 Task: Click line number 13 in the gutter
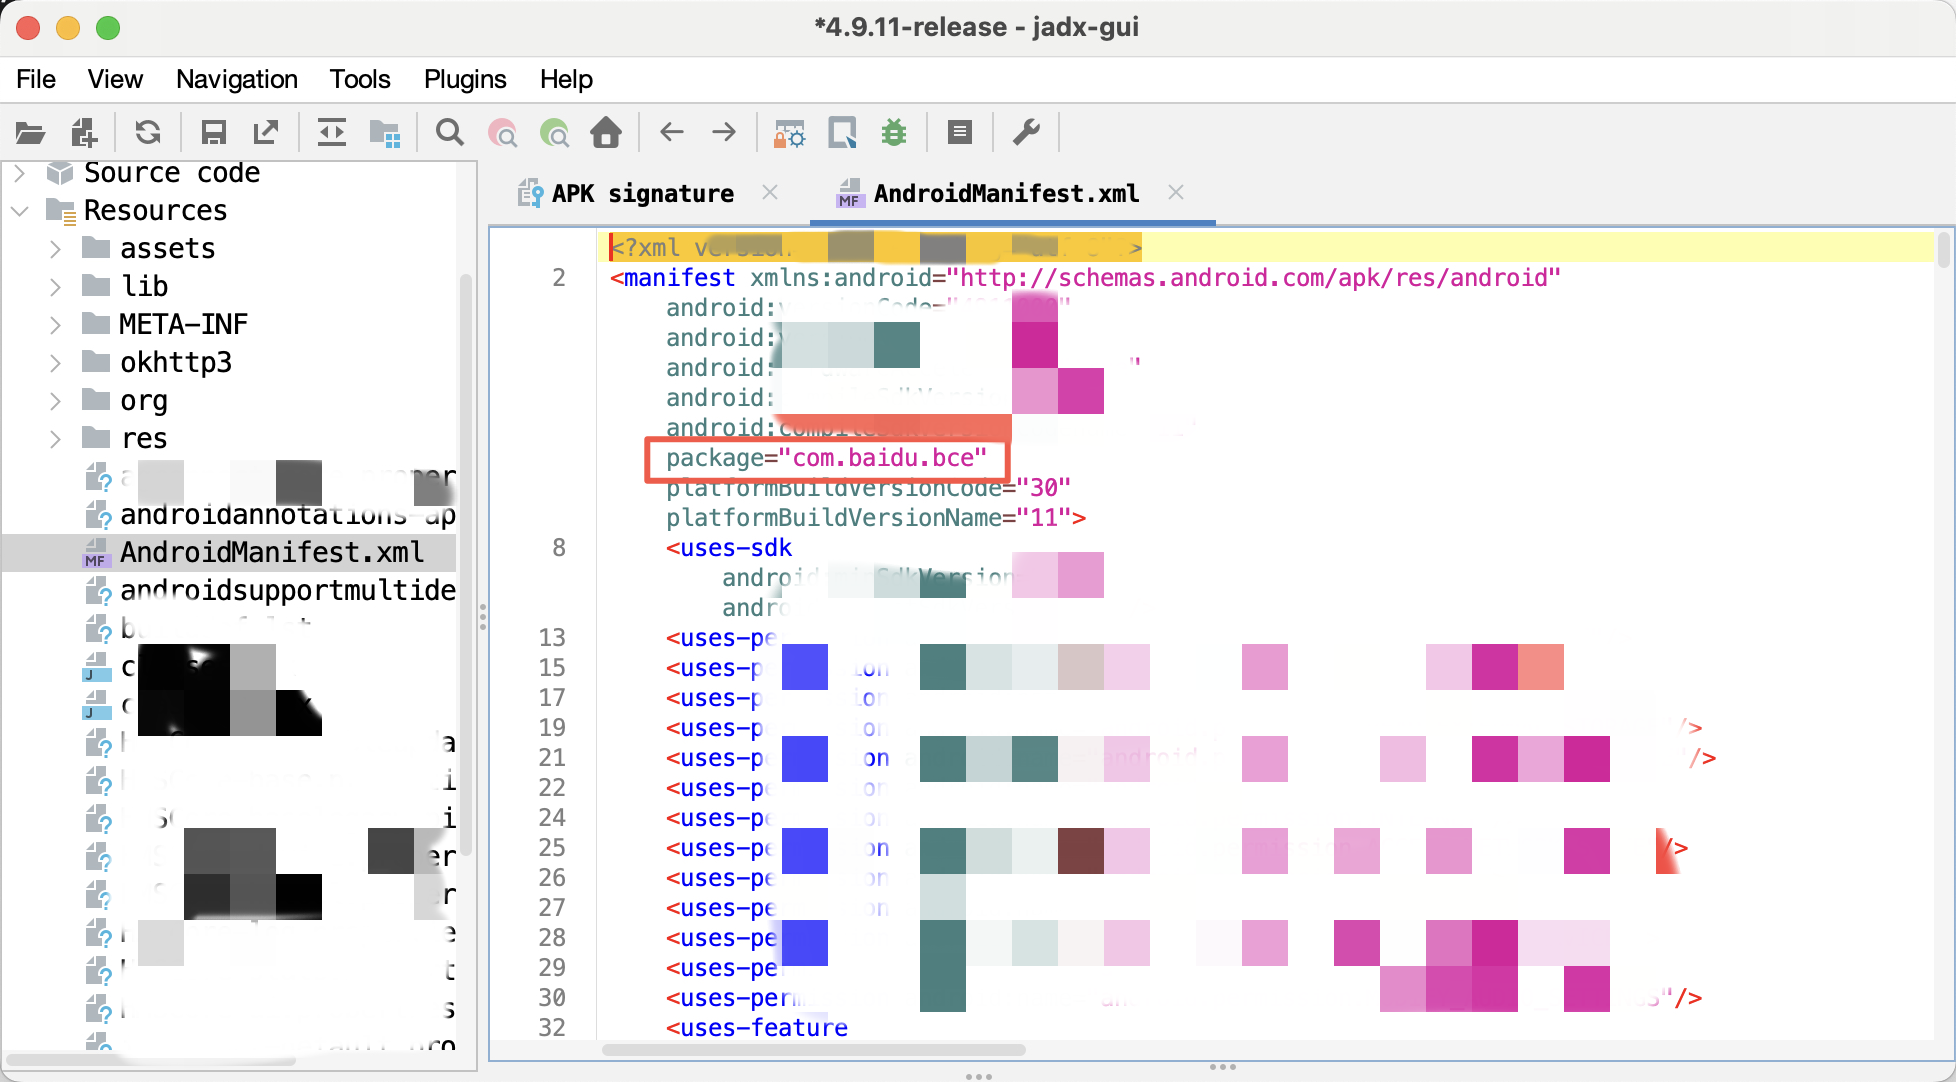[552, 638]
